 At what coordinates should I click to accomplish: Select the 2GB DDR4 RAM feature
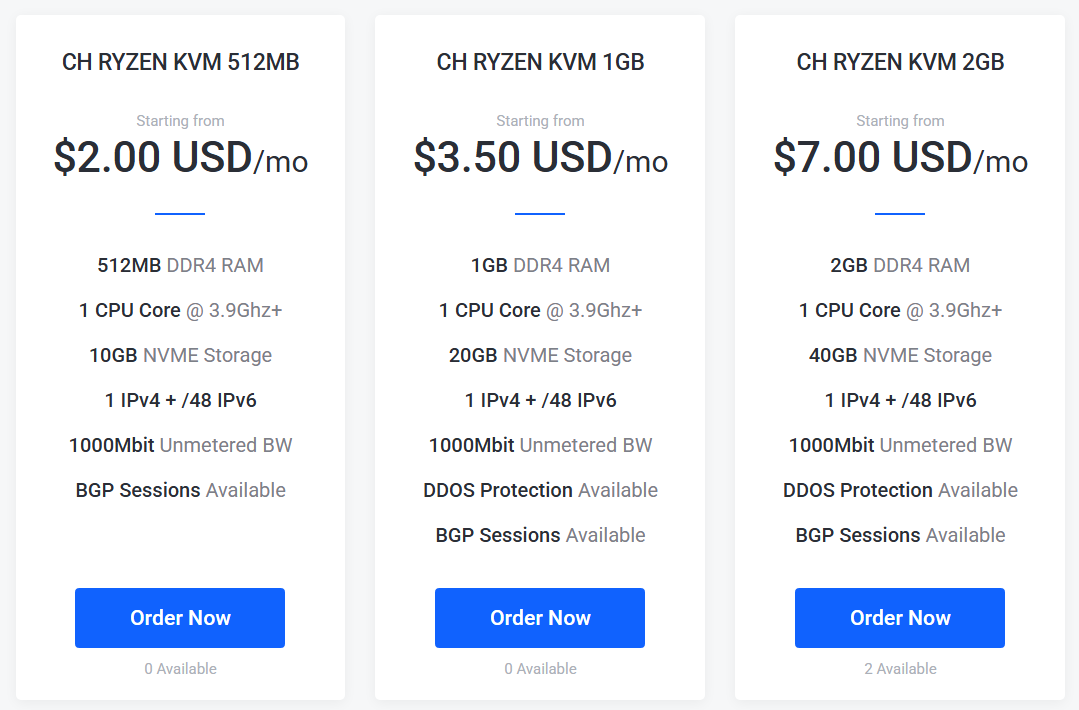(900, 265)
